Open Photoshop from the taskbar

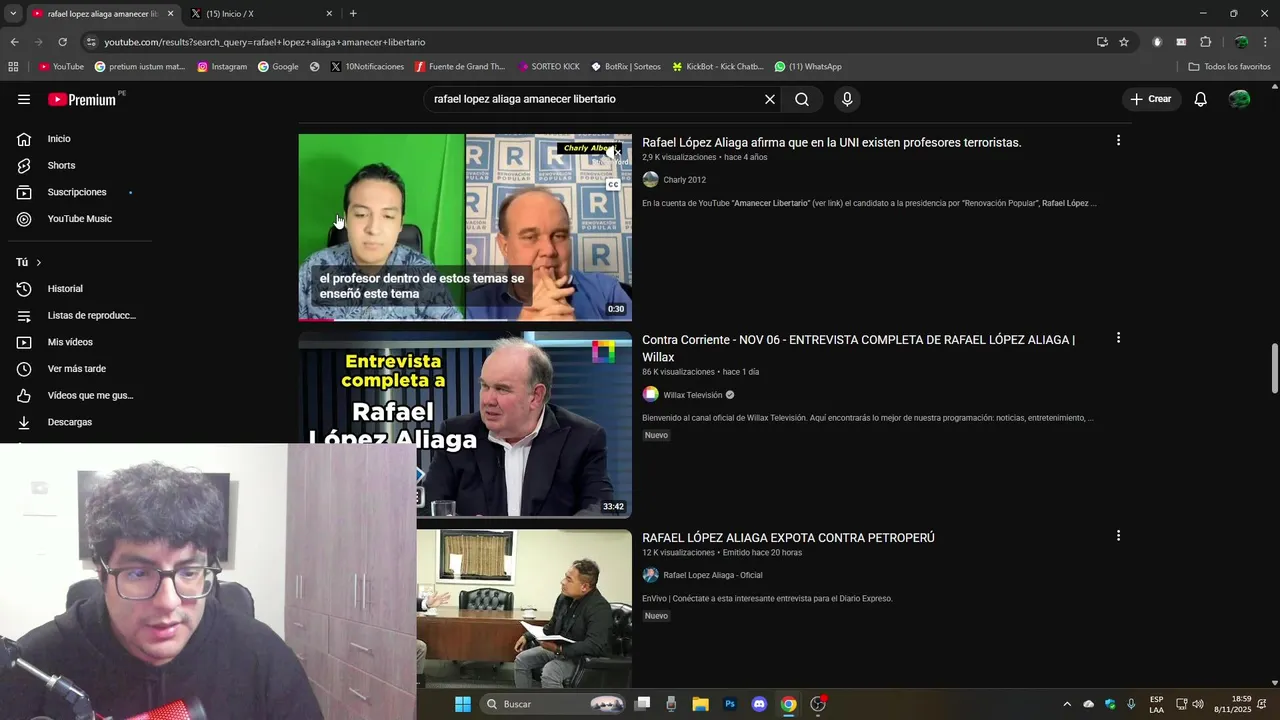(730, 704)
